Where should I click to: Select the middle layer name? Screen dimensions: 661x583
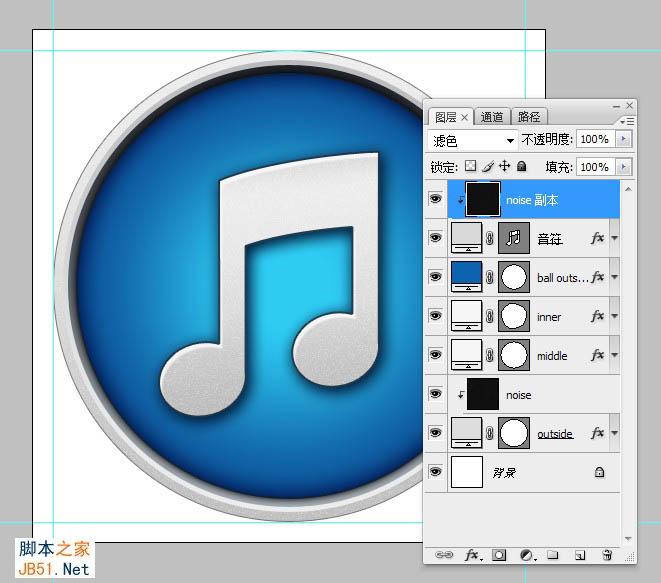(552, 356)
